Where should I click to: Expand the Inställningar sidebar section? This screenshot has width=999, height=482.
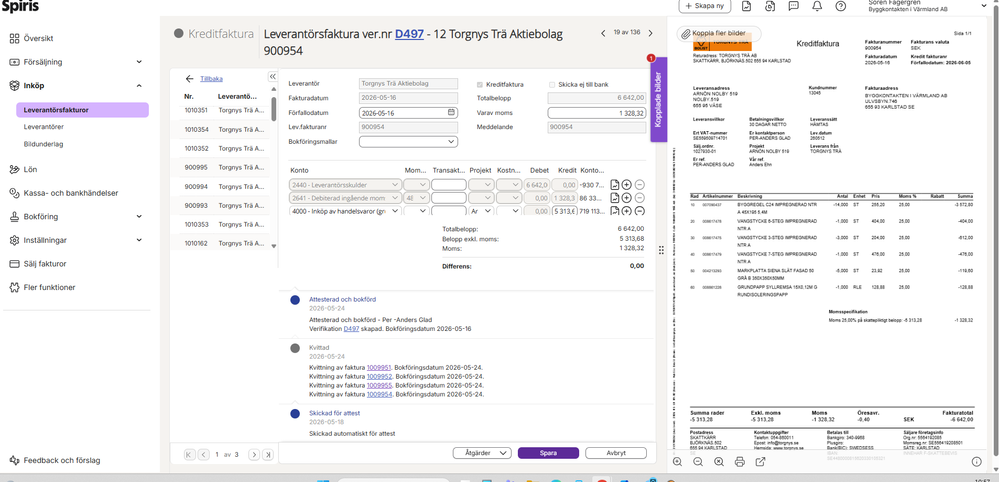[x=139, y=240]
